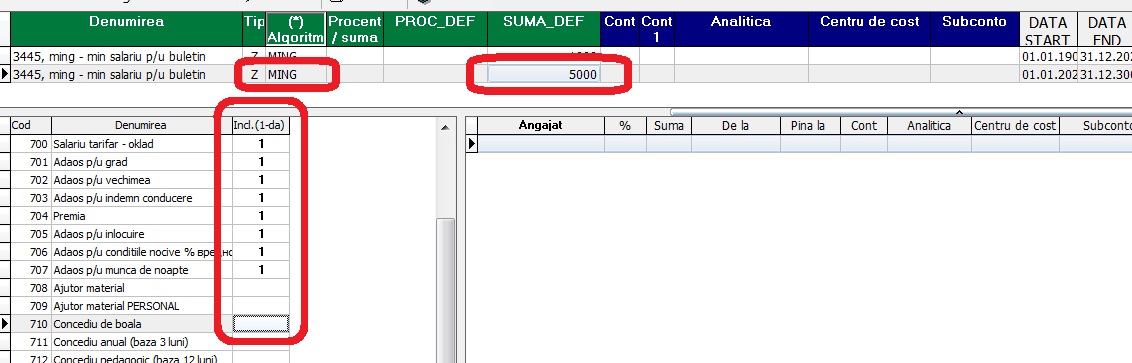Click the empty Incl. cell for Concediu de boala
The width and height of the screenshot is (1132, 363).
coord(261,323)
